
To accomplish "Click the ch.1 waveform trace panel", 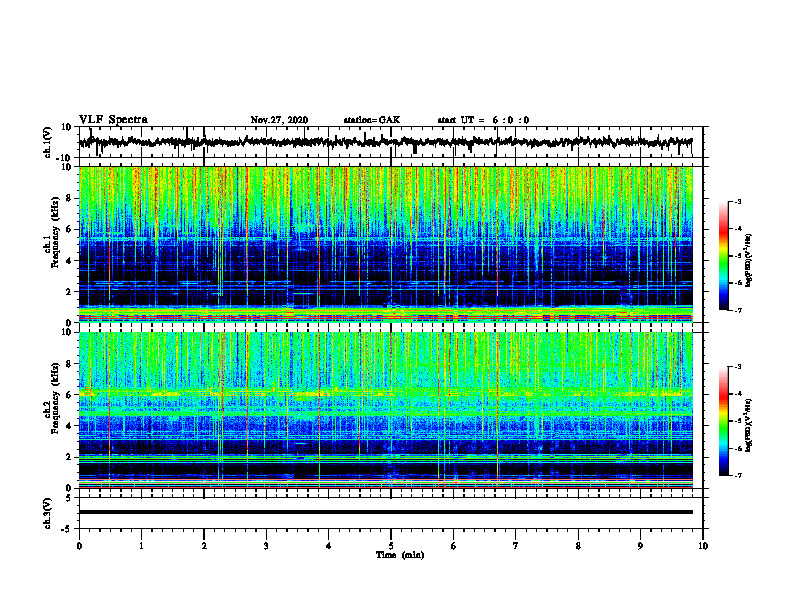I will (x=390, y=142).
